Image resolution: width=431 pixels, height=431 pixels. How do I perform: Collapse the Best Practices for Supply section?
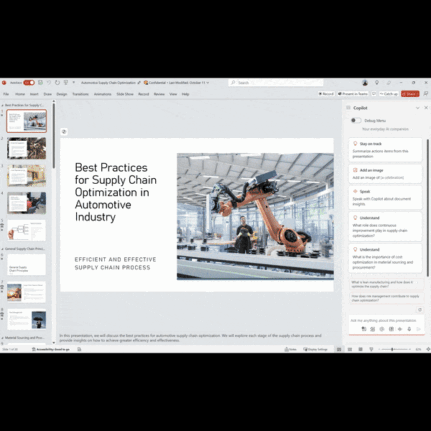[x=2, y=105]
